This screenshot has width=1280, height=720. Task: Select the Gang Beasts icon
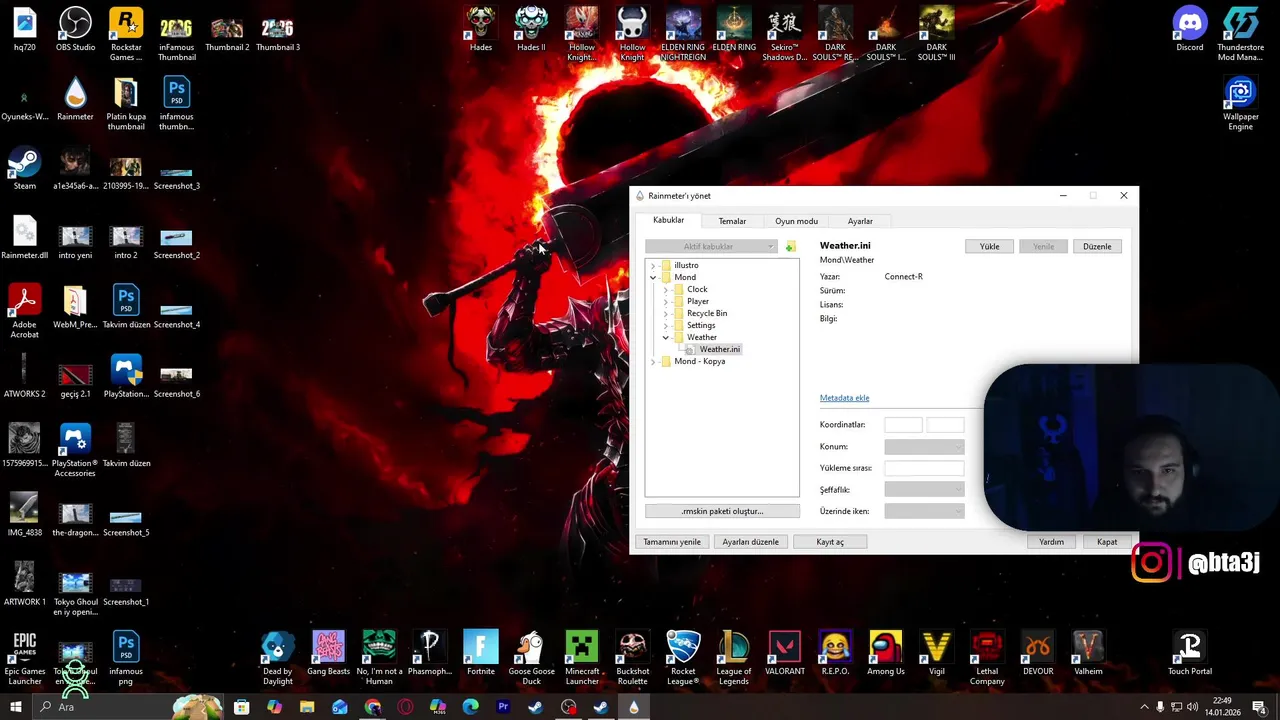[x=328, y=653]
